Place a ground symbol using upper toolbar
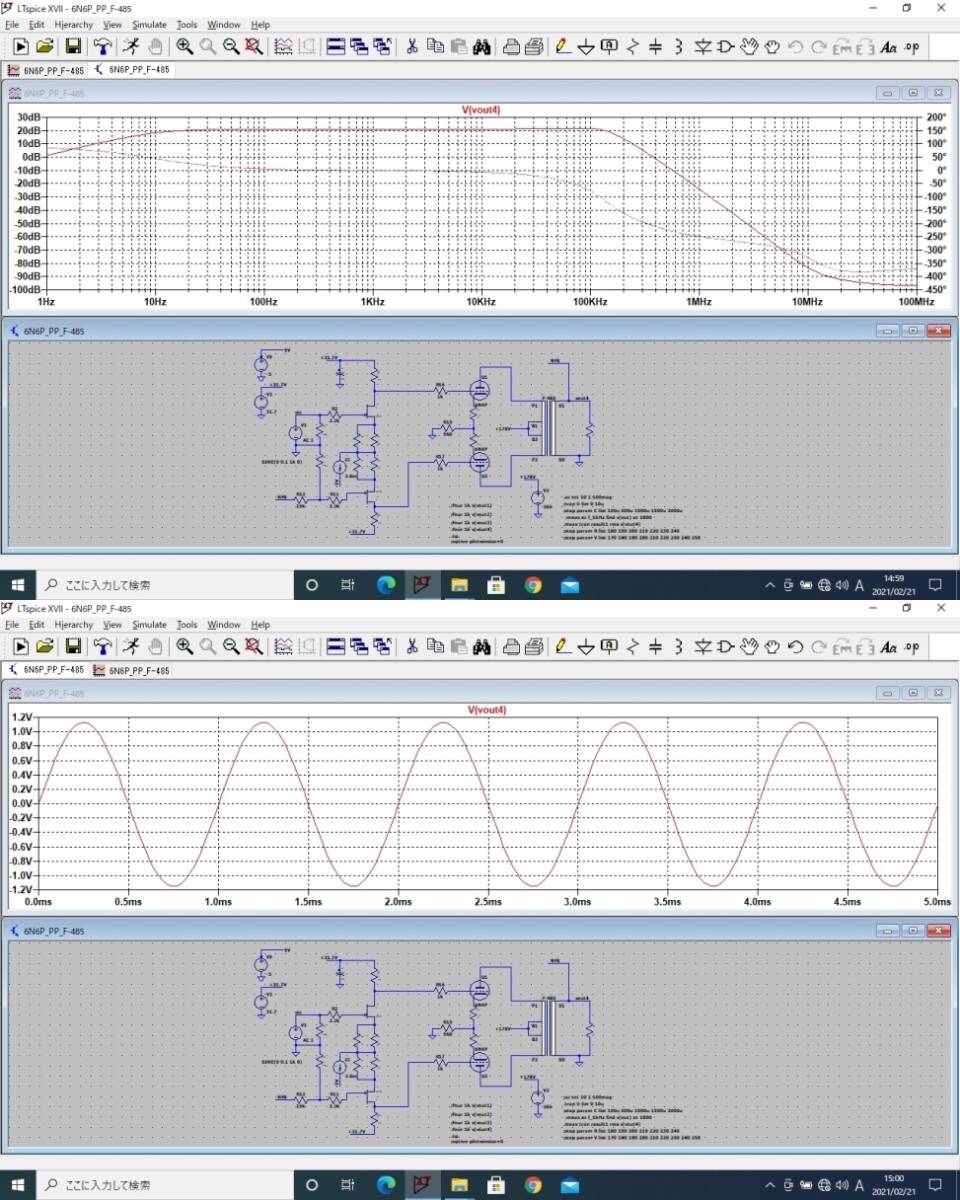960x1200 pixels. click(586, 46)
